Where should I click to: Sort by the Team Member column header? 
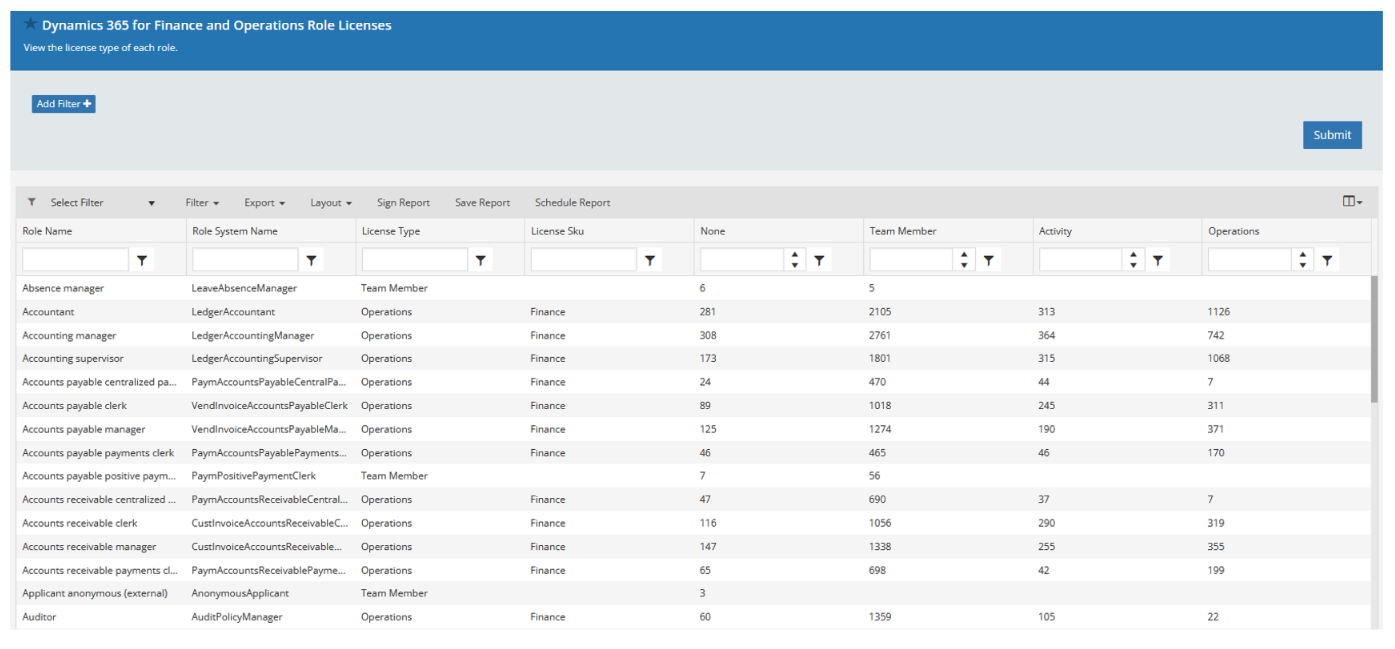903,231
